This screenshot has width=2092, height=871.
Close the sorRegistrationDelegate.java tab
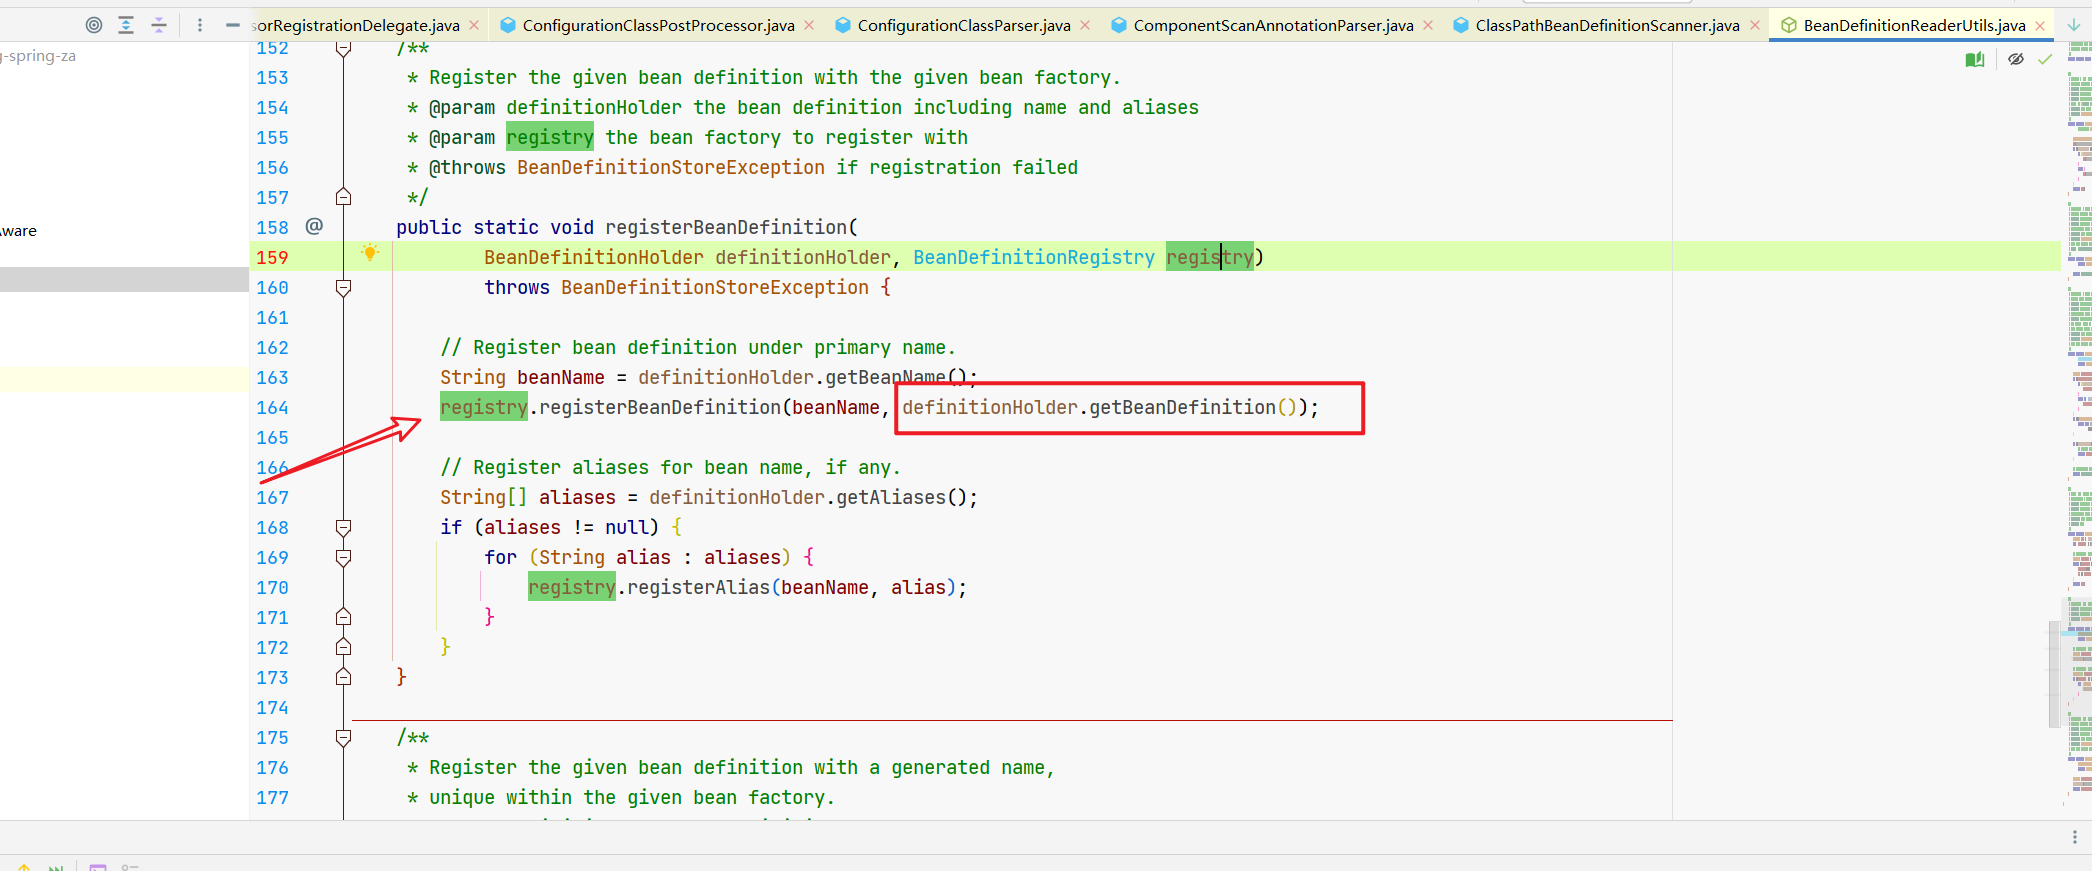[x=474, y=25]
